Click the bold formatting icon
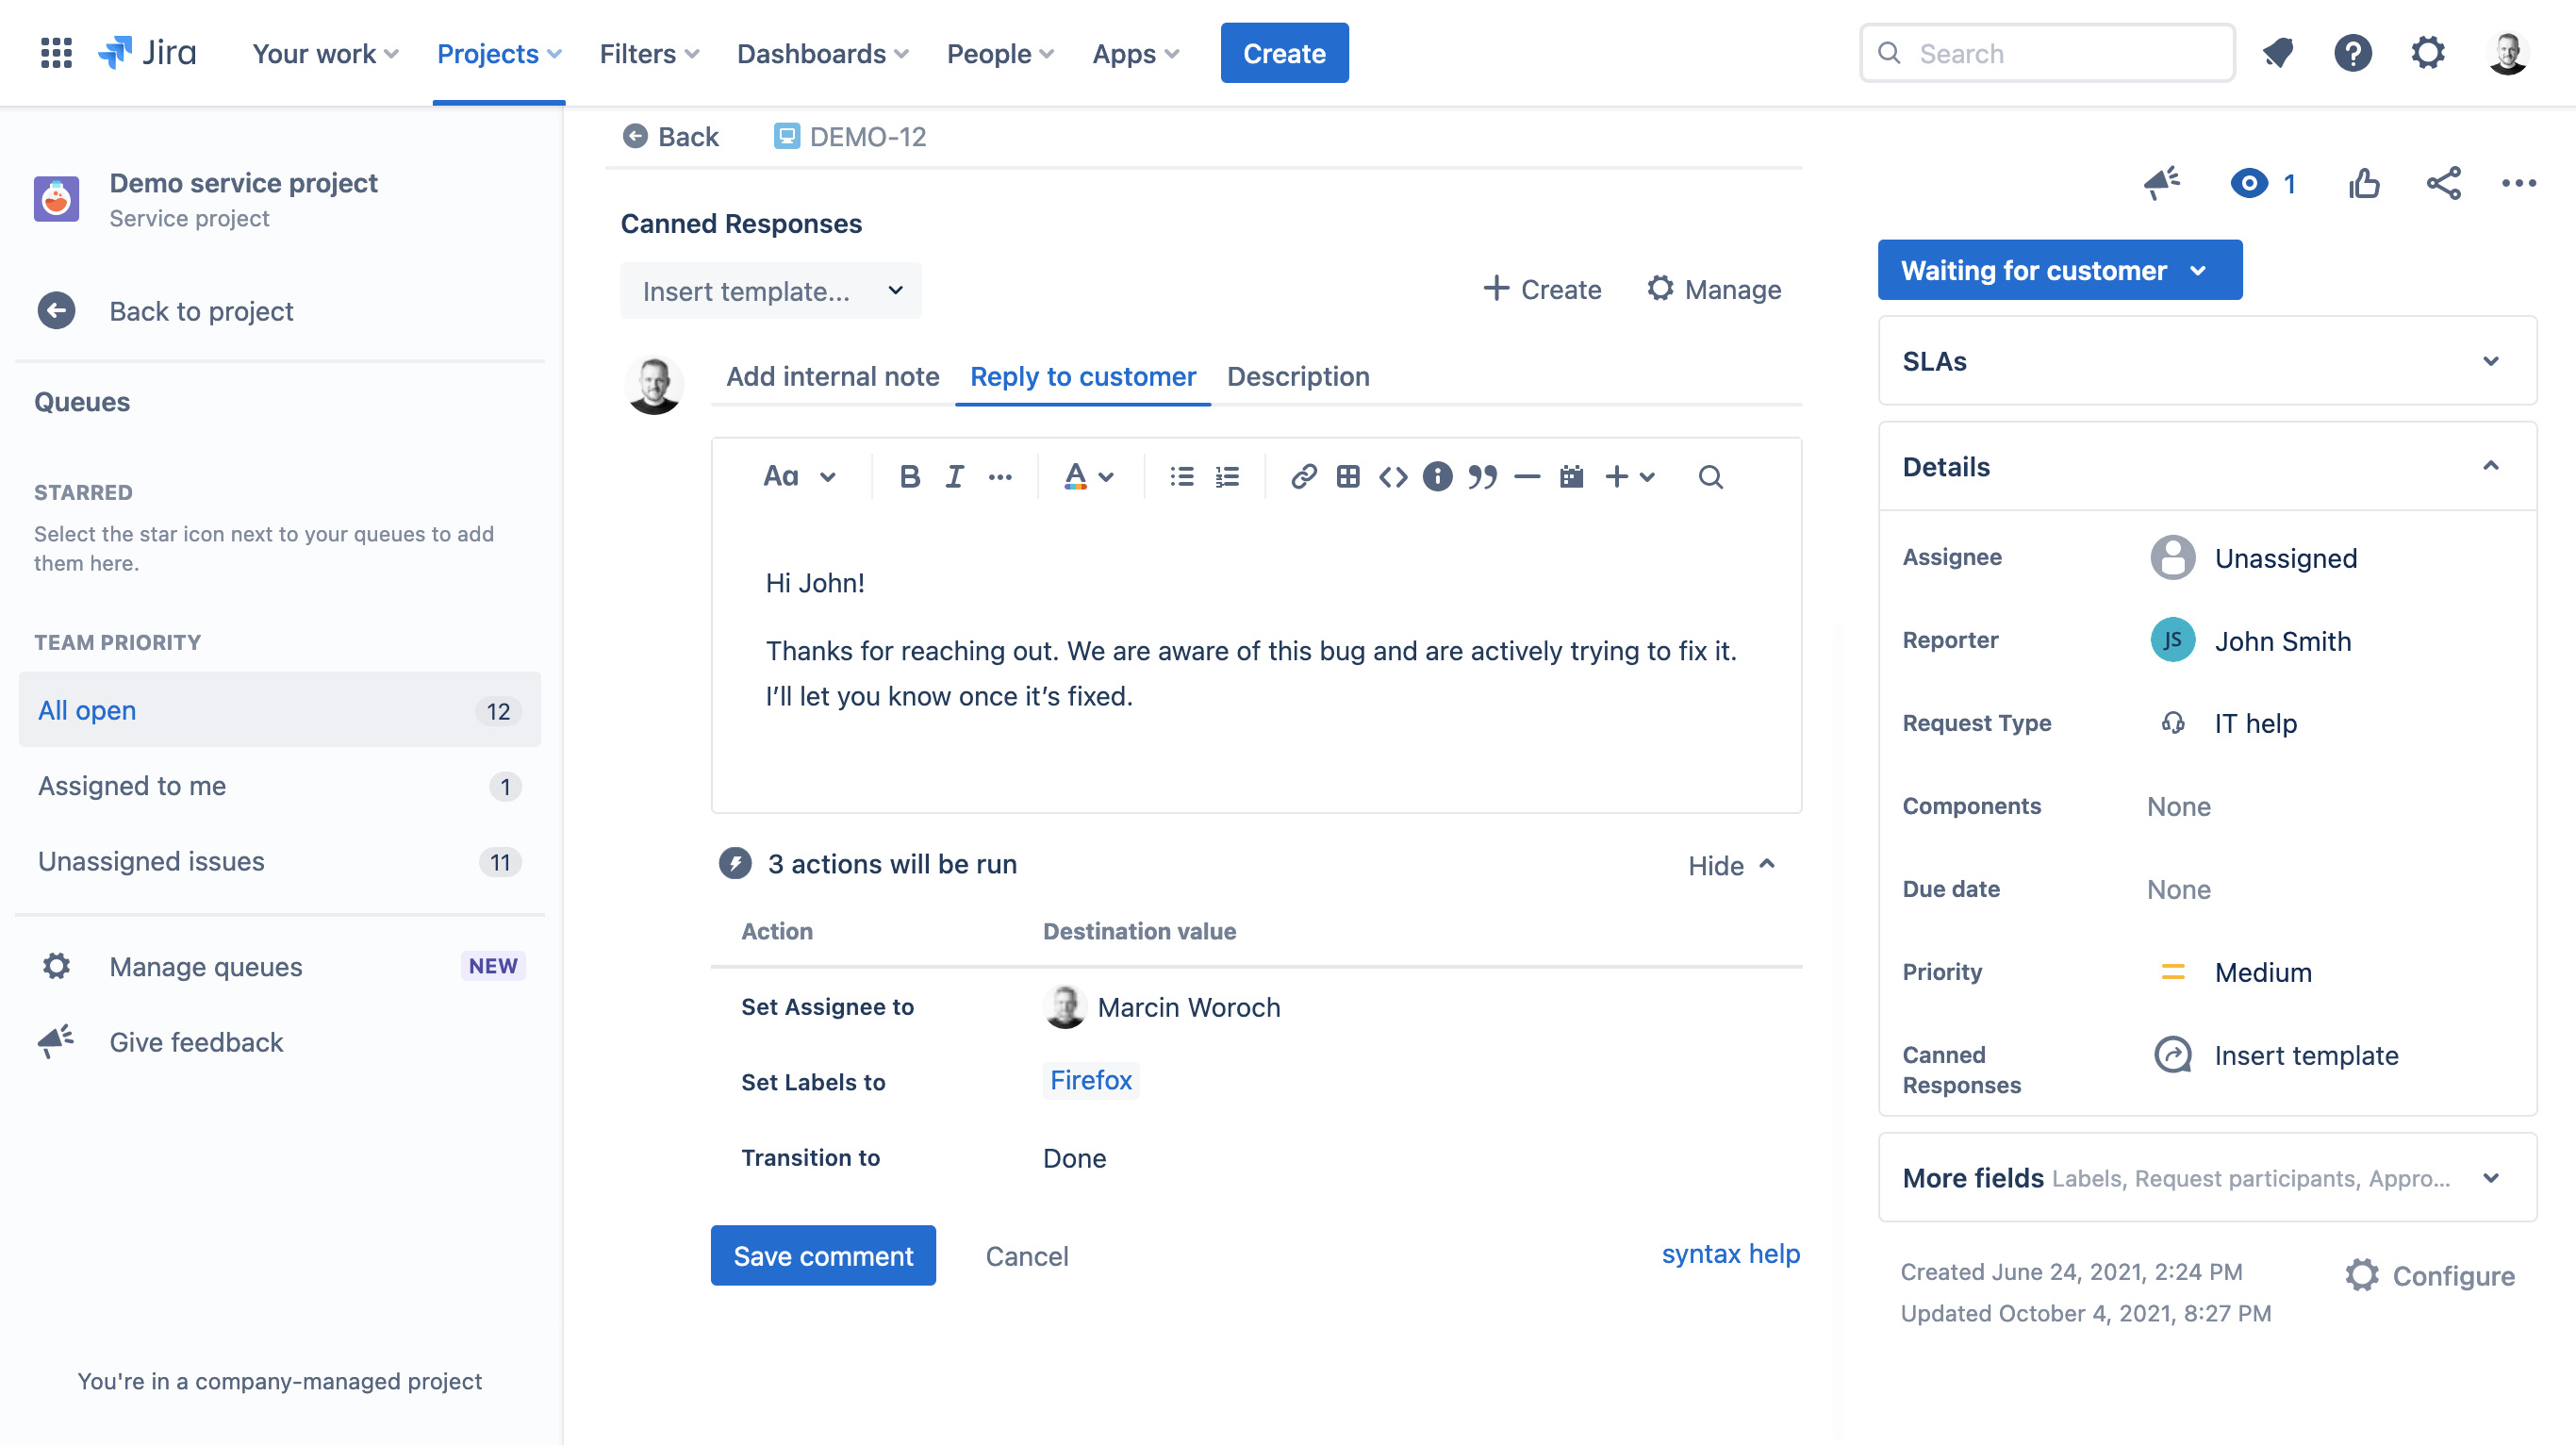This screenshot has width=2576, height=1445. (x=904, y=476)
